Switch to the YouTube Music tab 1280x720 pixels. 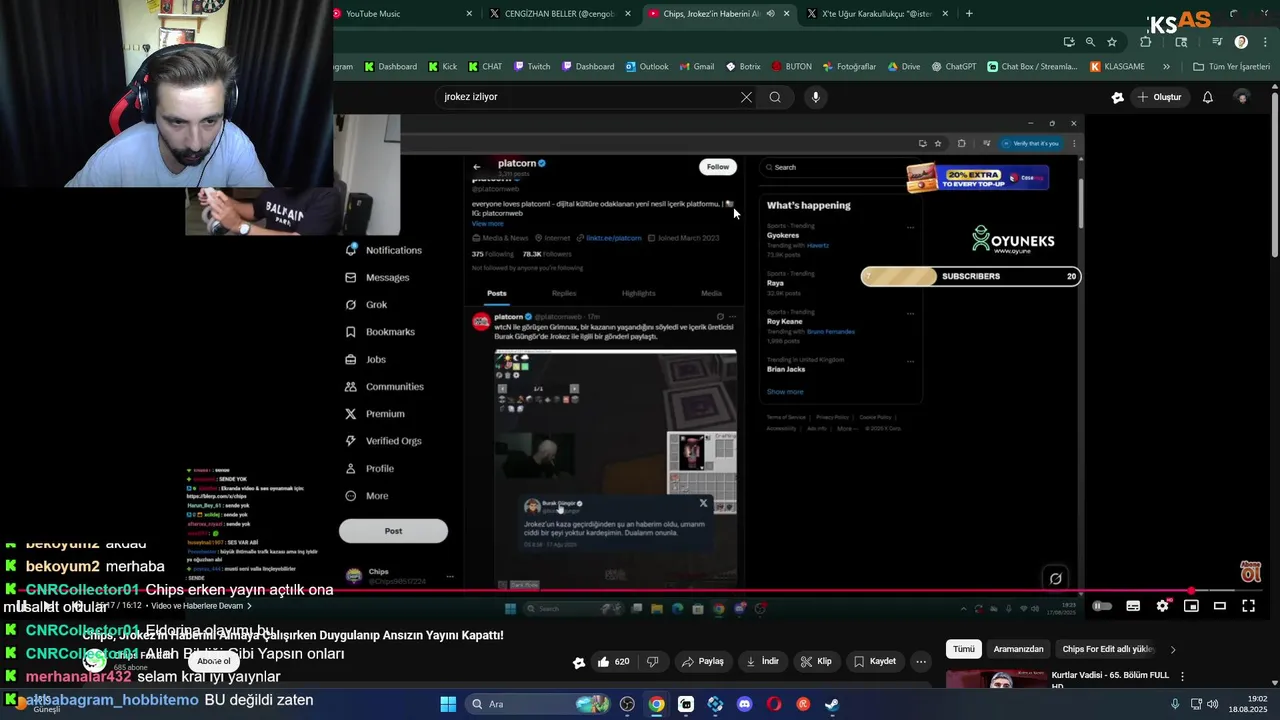coord(404,14)
